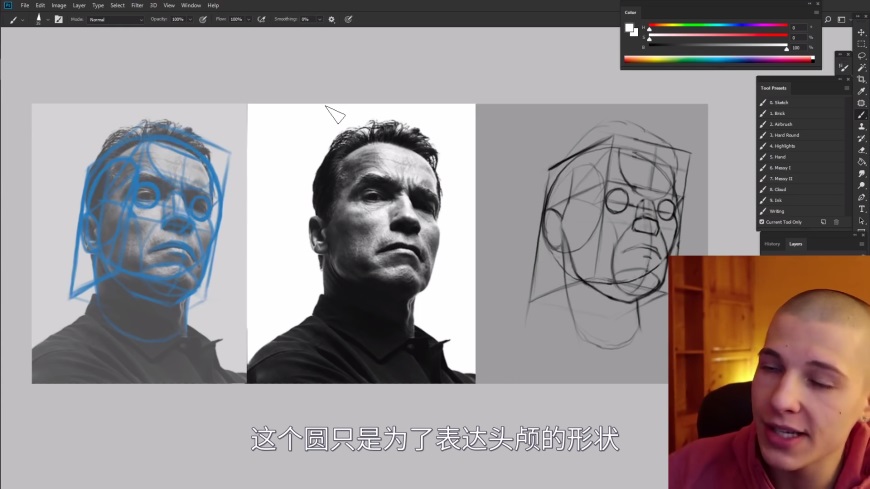Open the Image menu
870x489 pixels.
tap(59, 5)
